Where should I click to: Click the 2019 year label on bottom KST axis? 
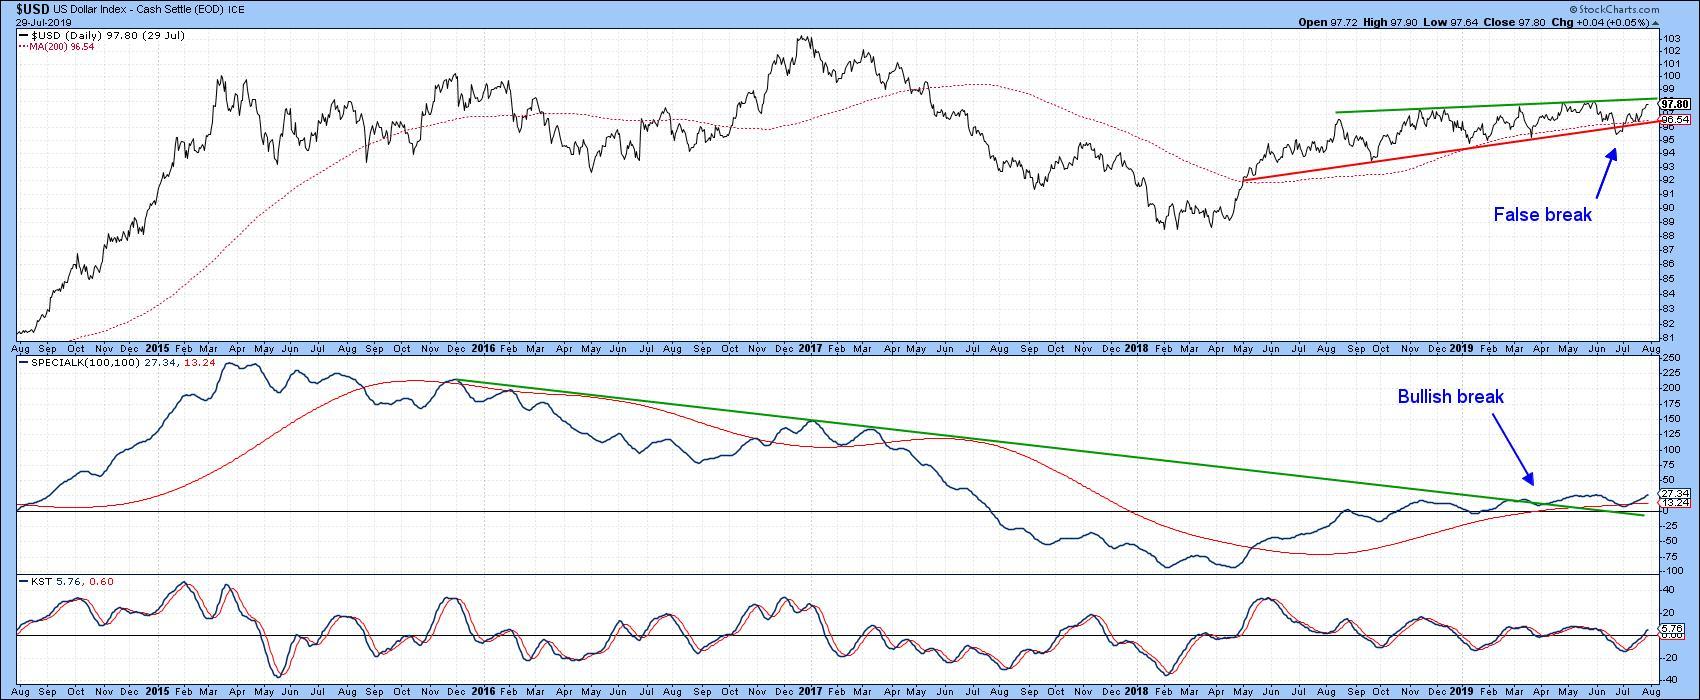pyautogui.click(x=1461, y=689)
